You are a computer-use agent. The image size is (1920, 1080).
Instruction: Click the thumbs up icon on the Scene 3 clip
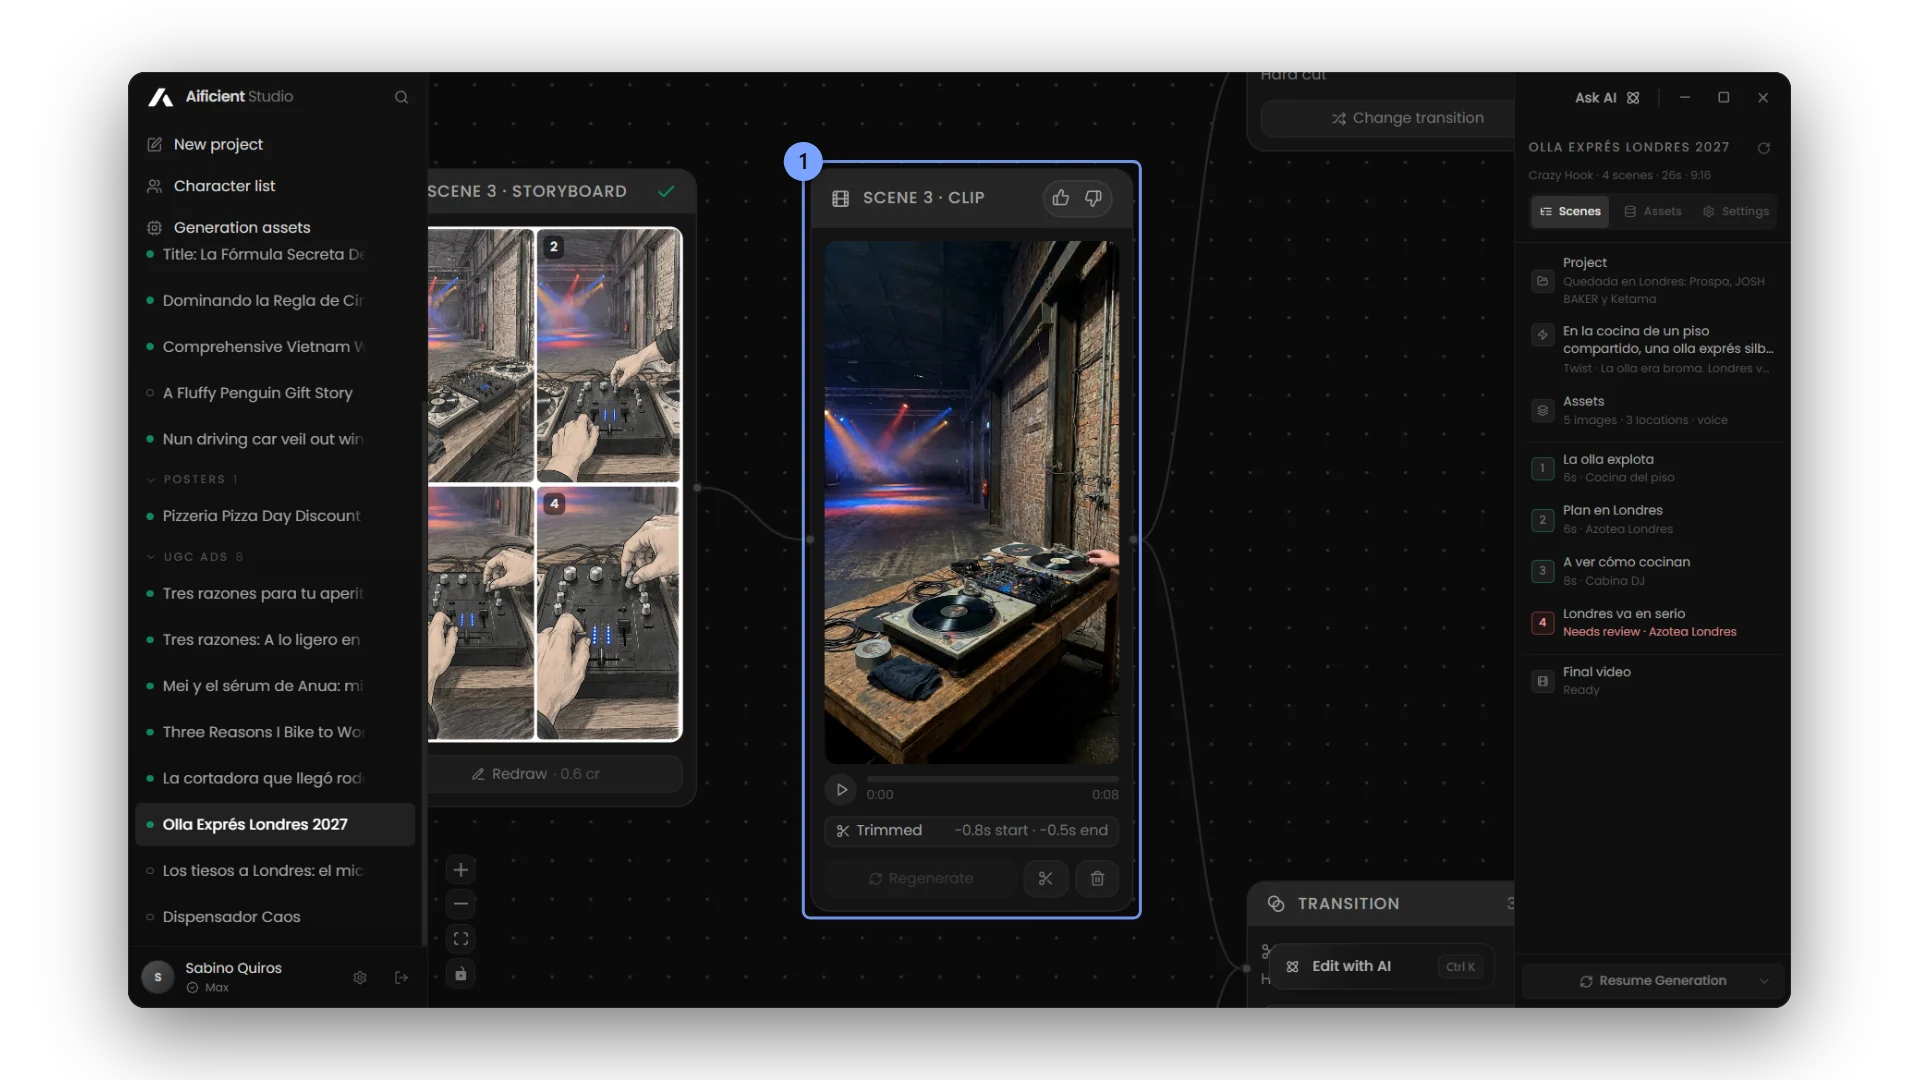pos(1061,198)
